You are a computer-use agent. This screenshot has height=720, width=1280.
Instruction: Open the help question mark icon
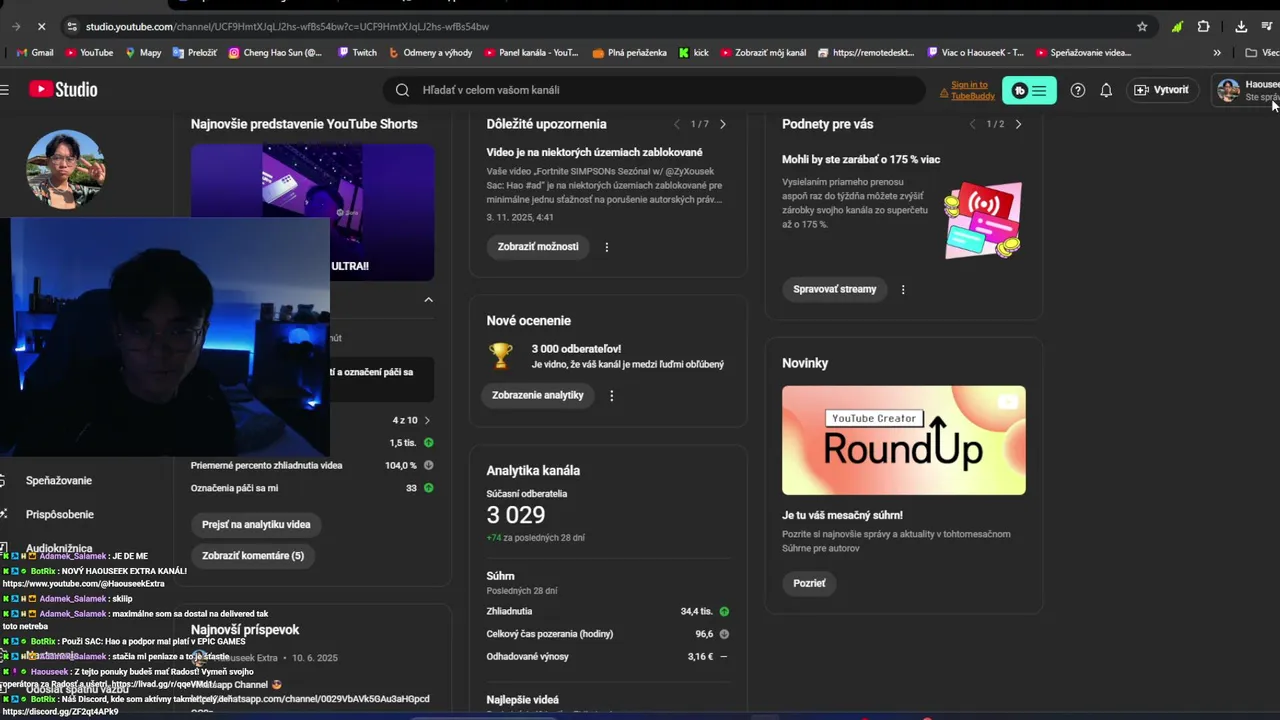coord(1078,90)
